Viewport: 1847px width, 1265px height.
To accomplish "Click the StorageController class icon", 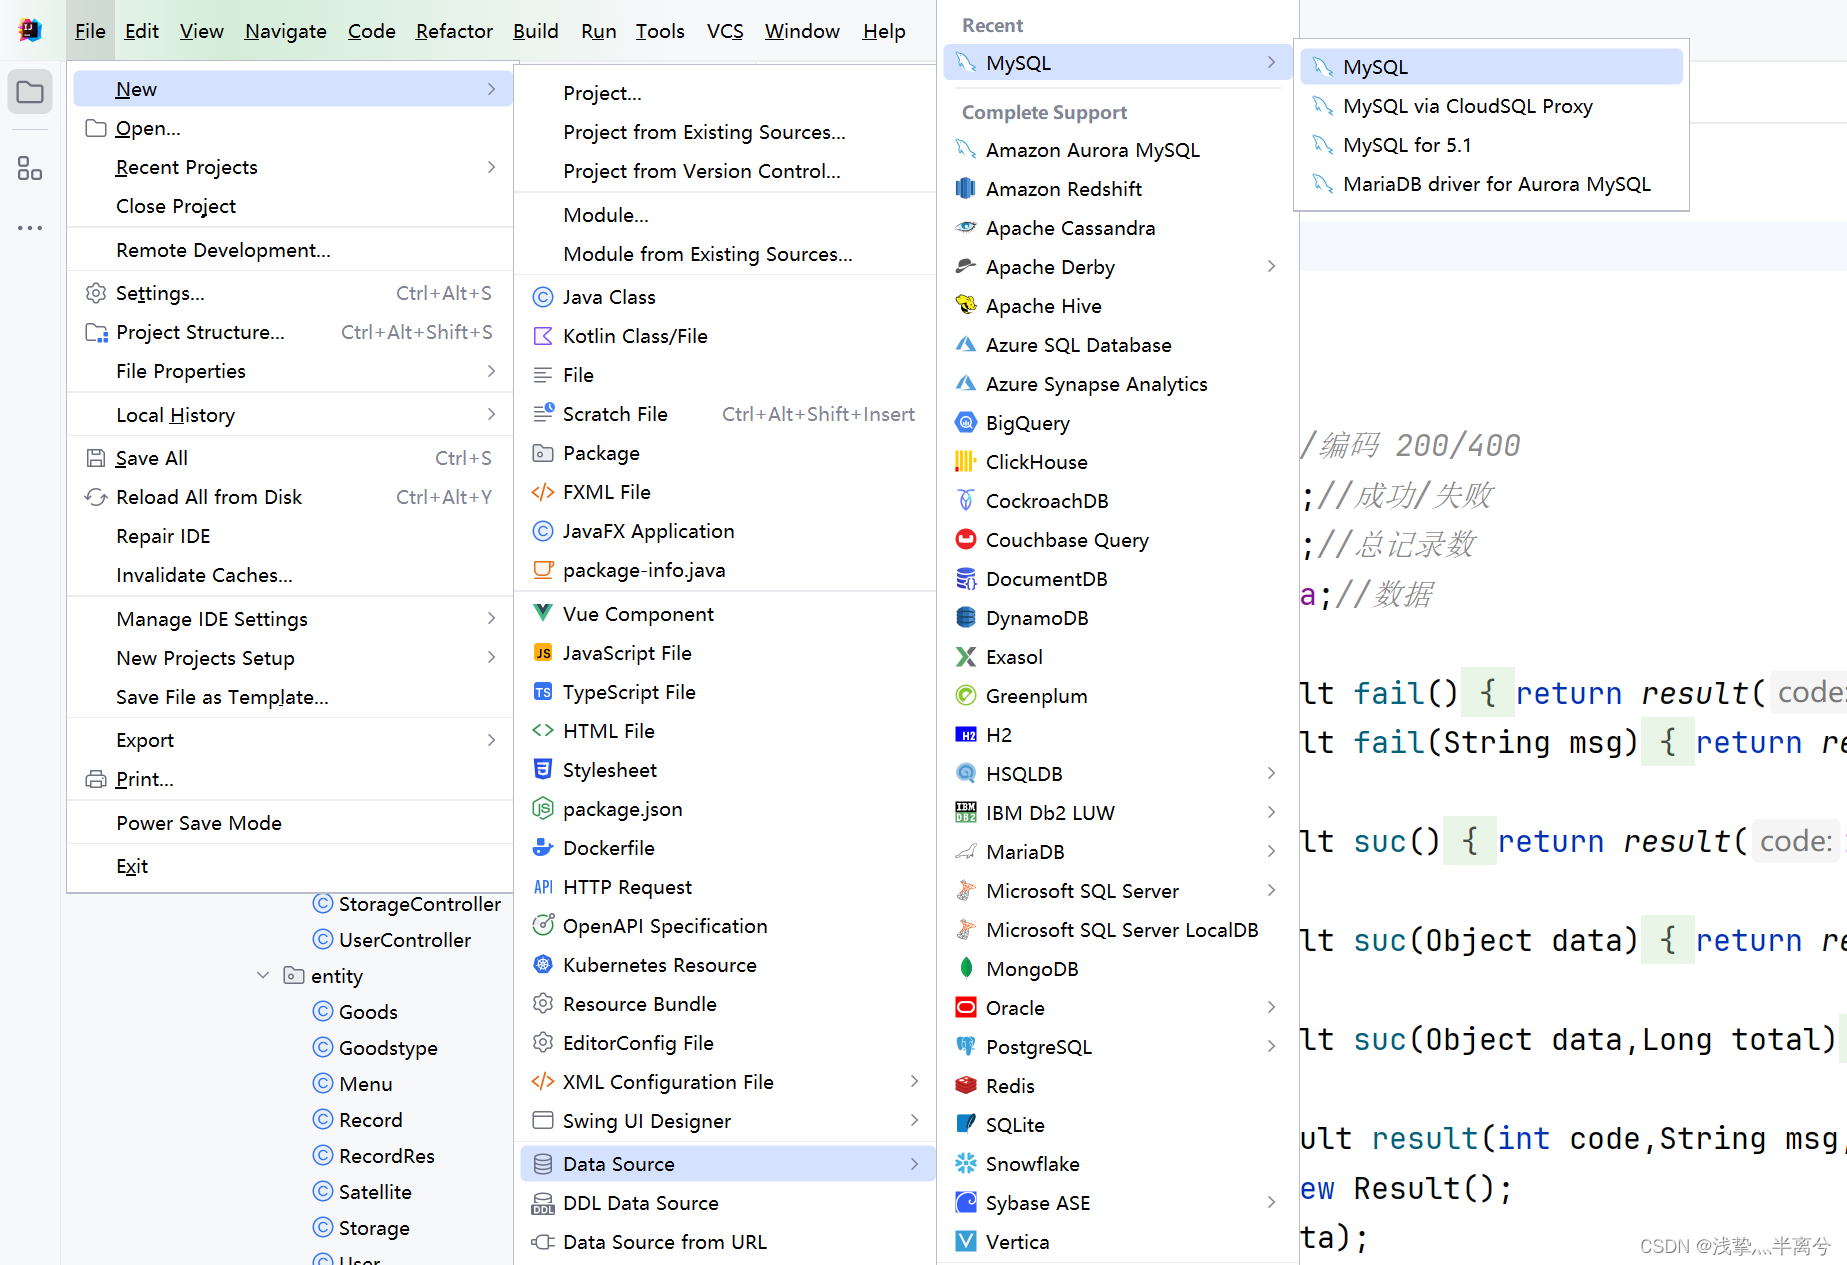I will pyautogui.click(x=322, y=904).
